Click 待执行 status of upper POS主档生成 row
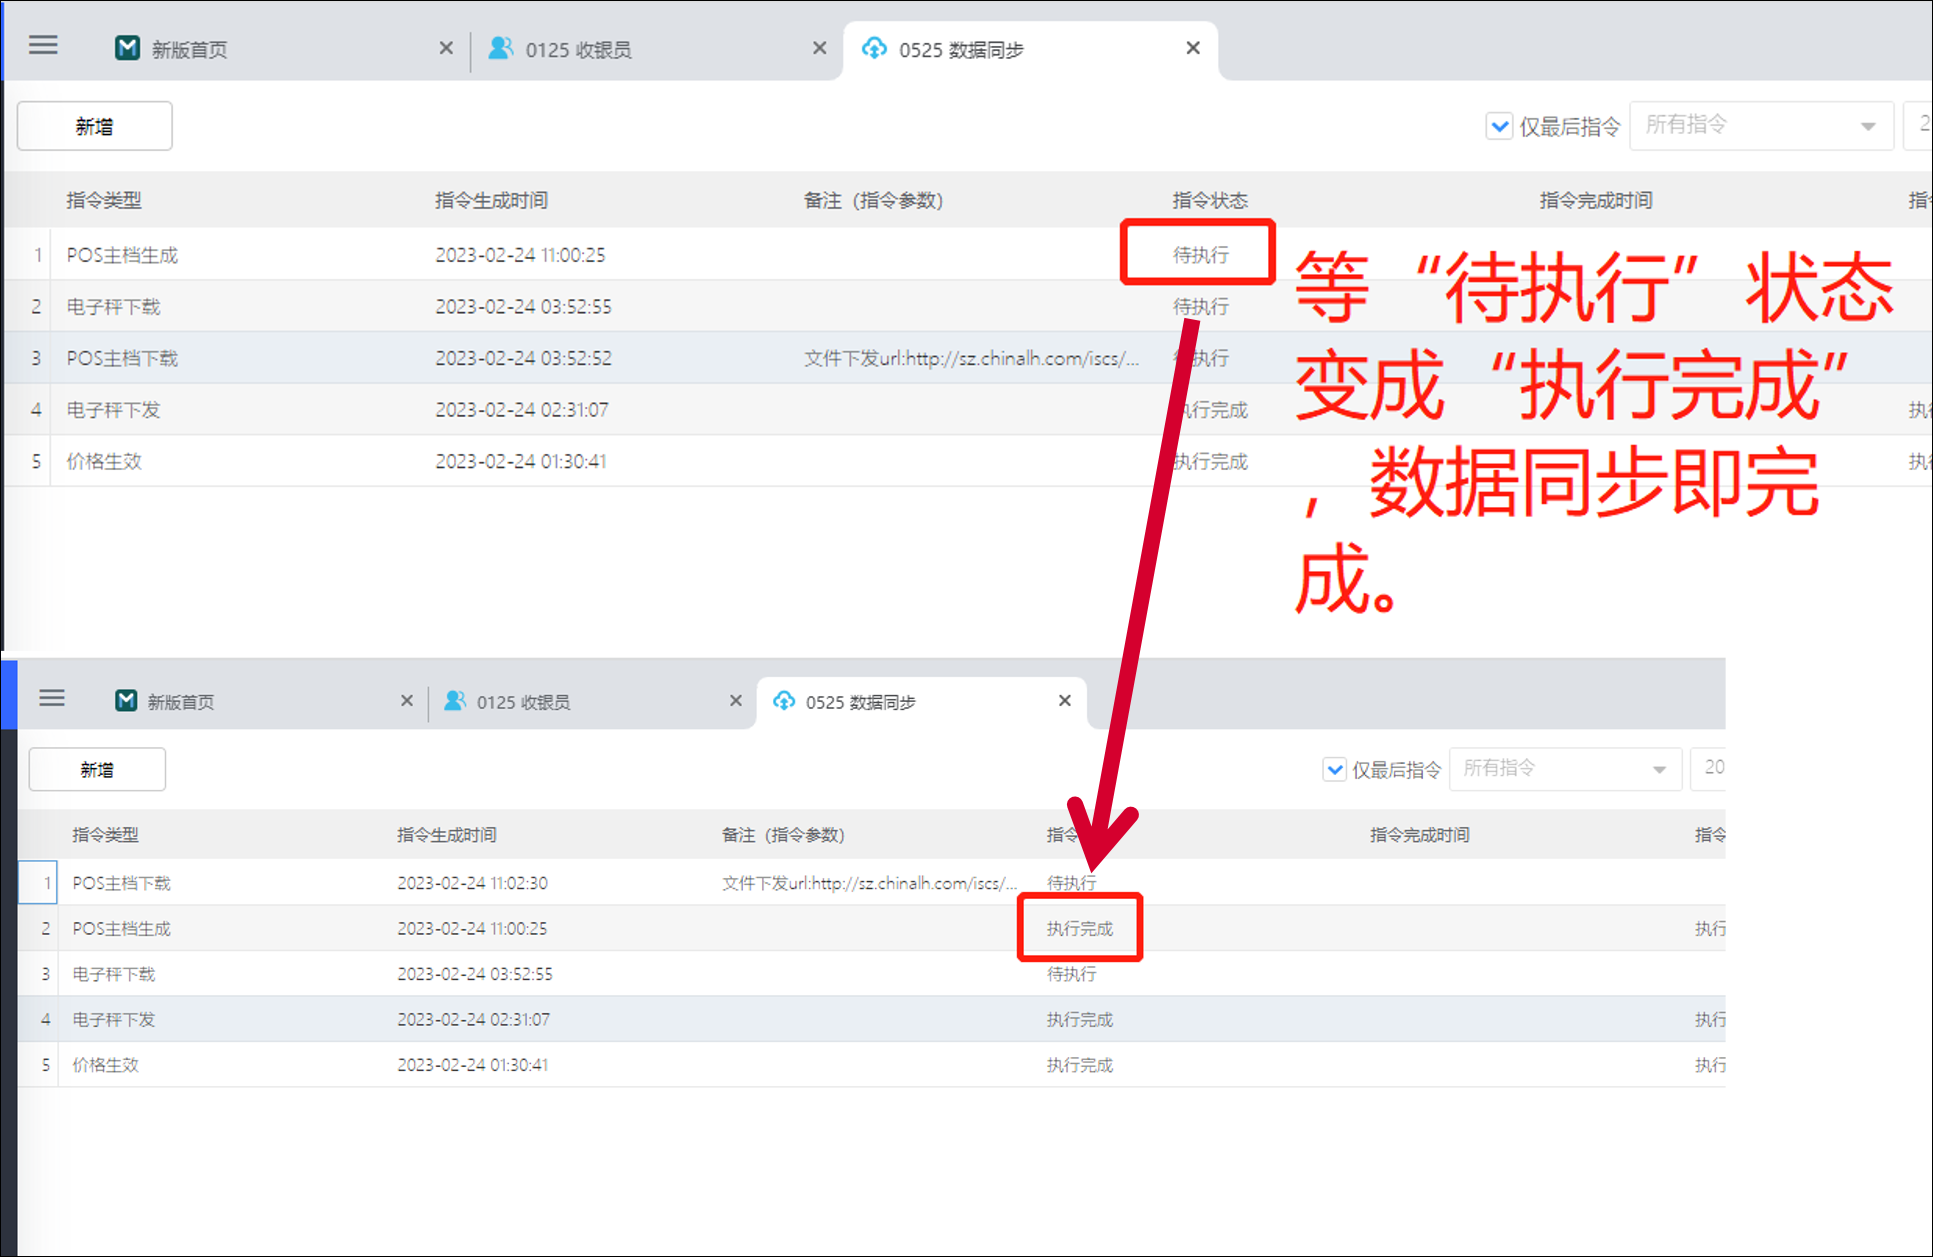1933x1257 pixels. [1201, 255]
